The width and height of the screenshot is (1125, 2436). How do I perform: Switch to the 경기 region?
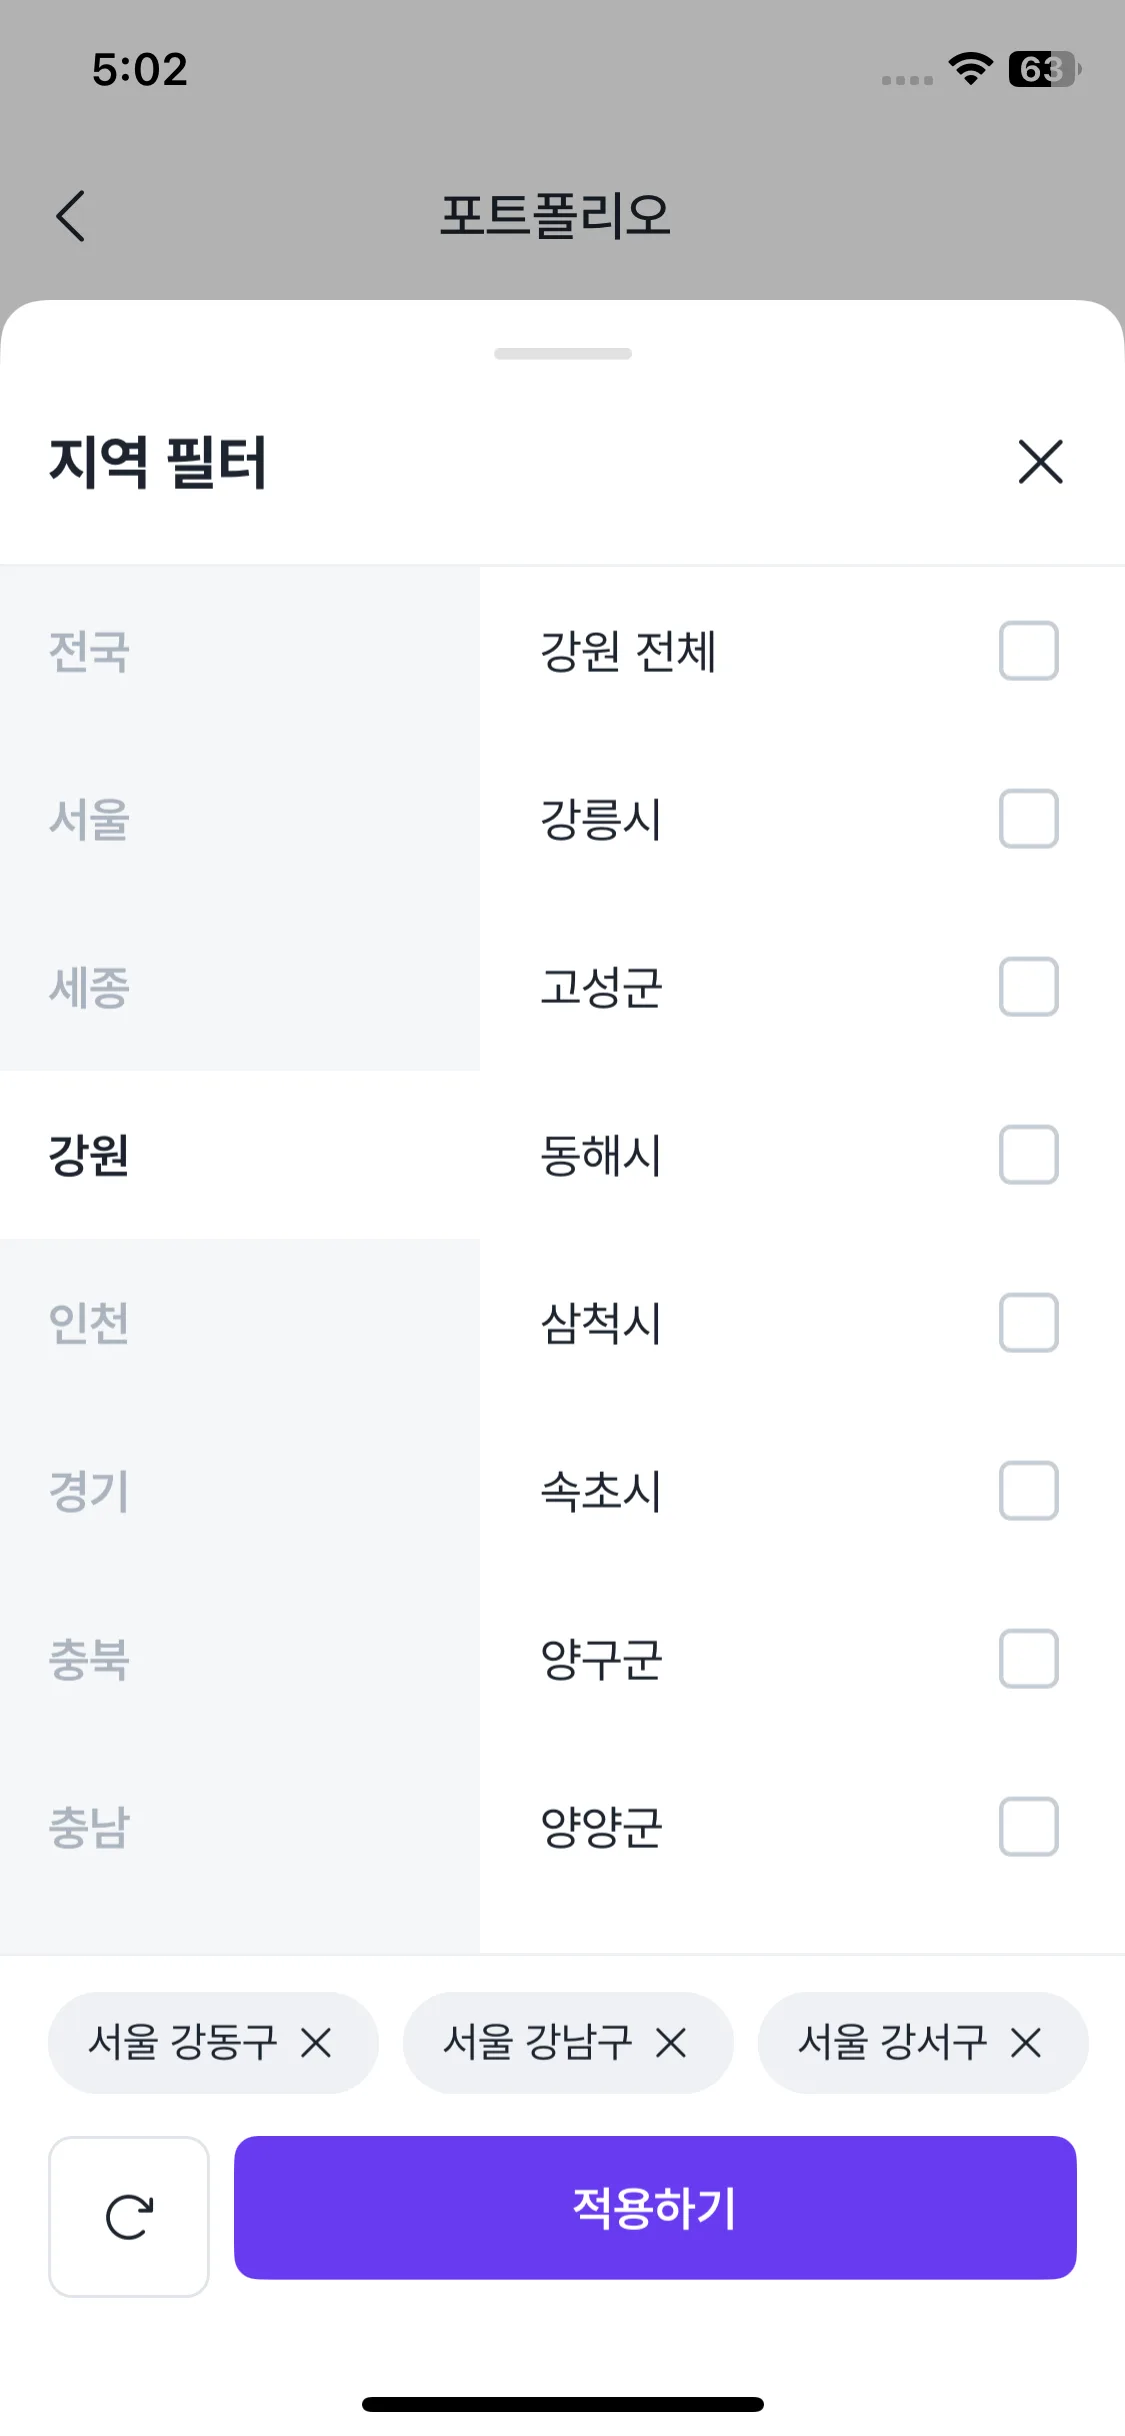(90, 1492)
